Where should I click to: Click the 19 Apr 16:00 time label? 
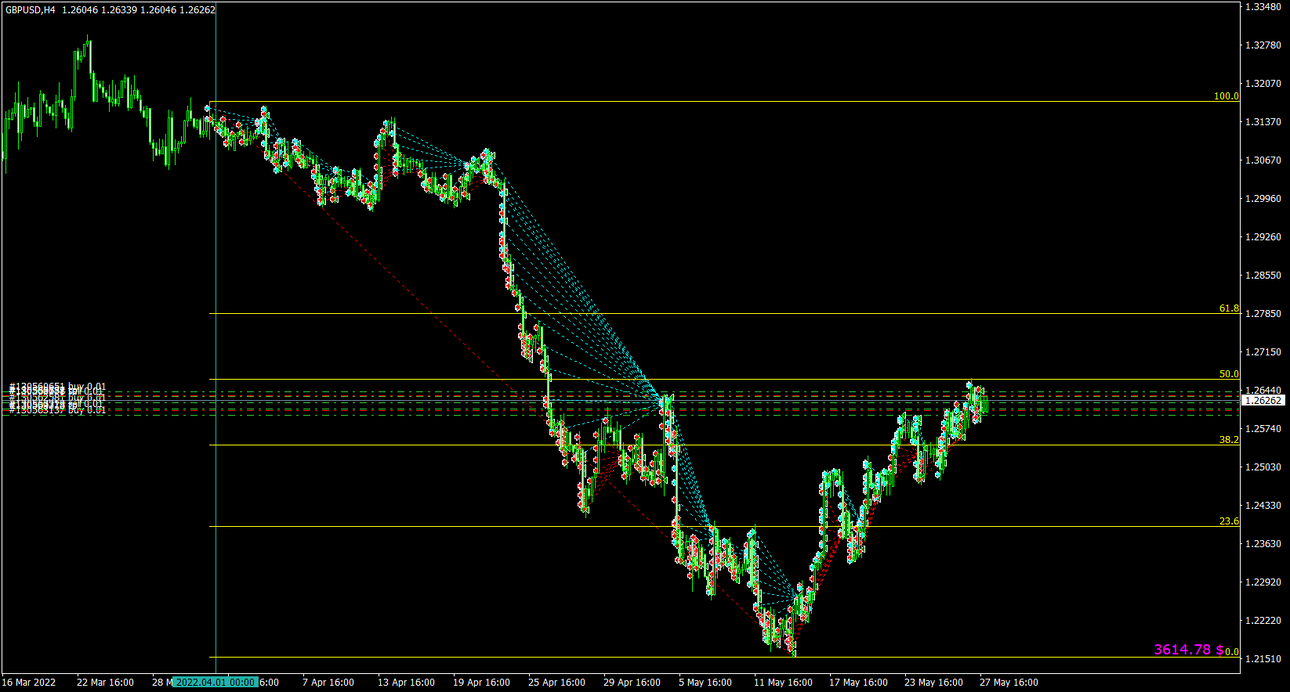pyautogui.click(x=481, y=682)
